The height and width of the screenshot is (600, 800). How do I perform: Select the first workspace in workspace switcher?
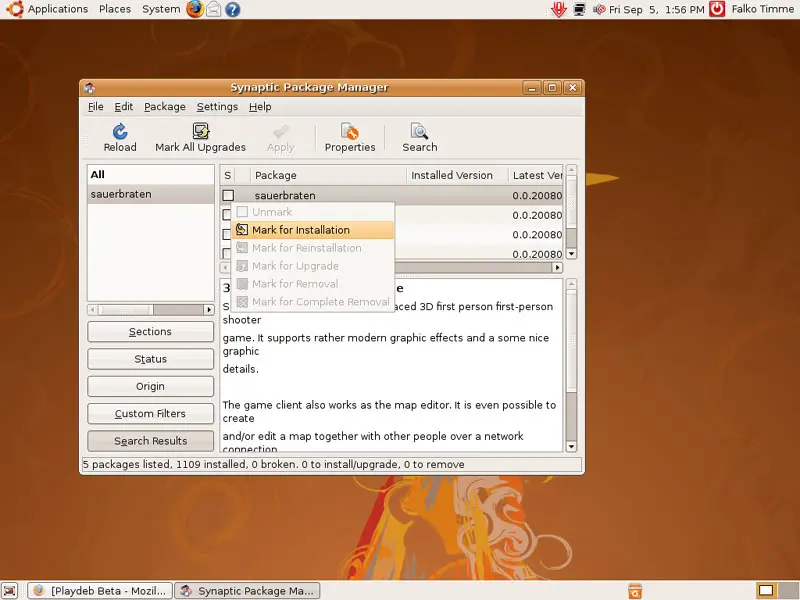click(765, 590)
